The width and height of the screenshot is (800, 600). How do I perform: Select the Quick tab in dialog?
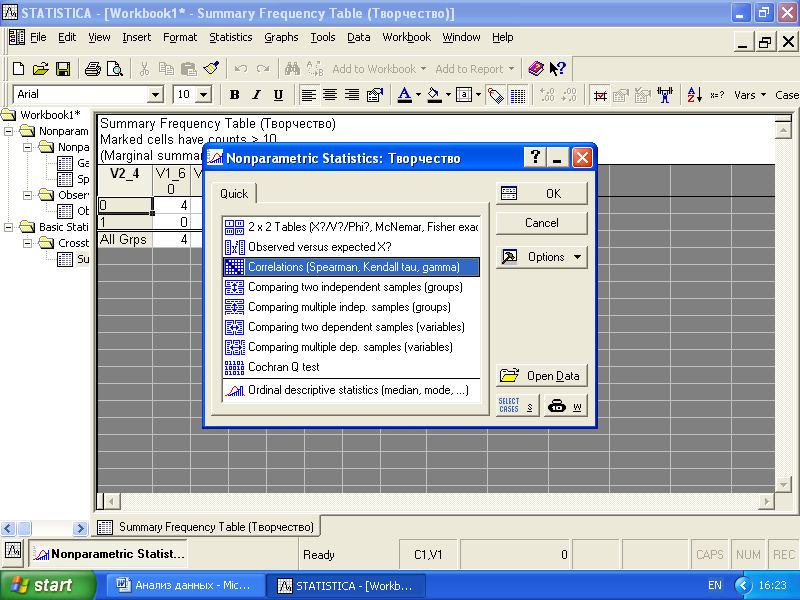tap(234, 194)
